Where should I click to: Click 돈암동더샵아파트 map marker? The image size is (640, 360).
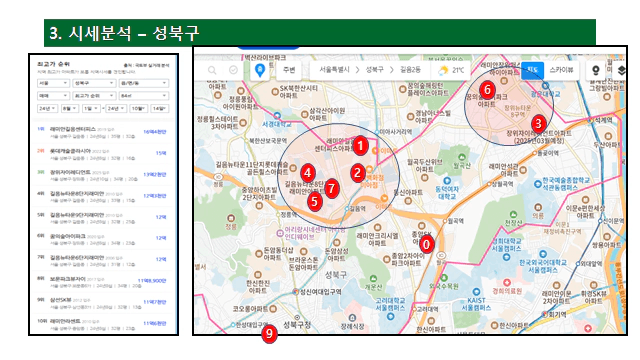click(x=259, y=253)
